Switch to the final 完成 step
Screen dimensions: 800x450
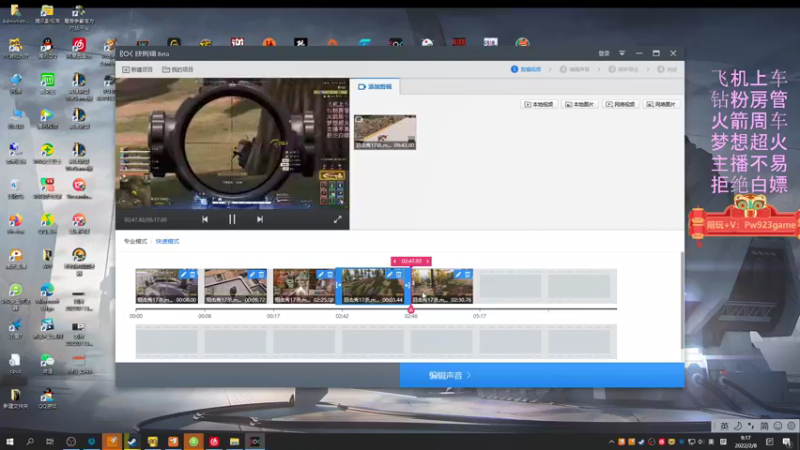tap(667, 69)
